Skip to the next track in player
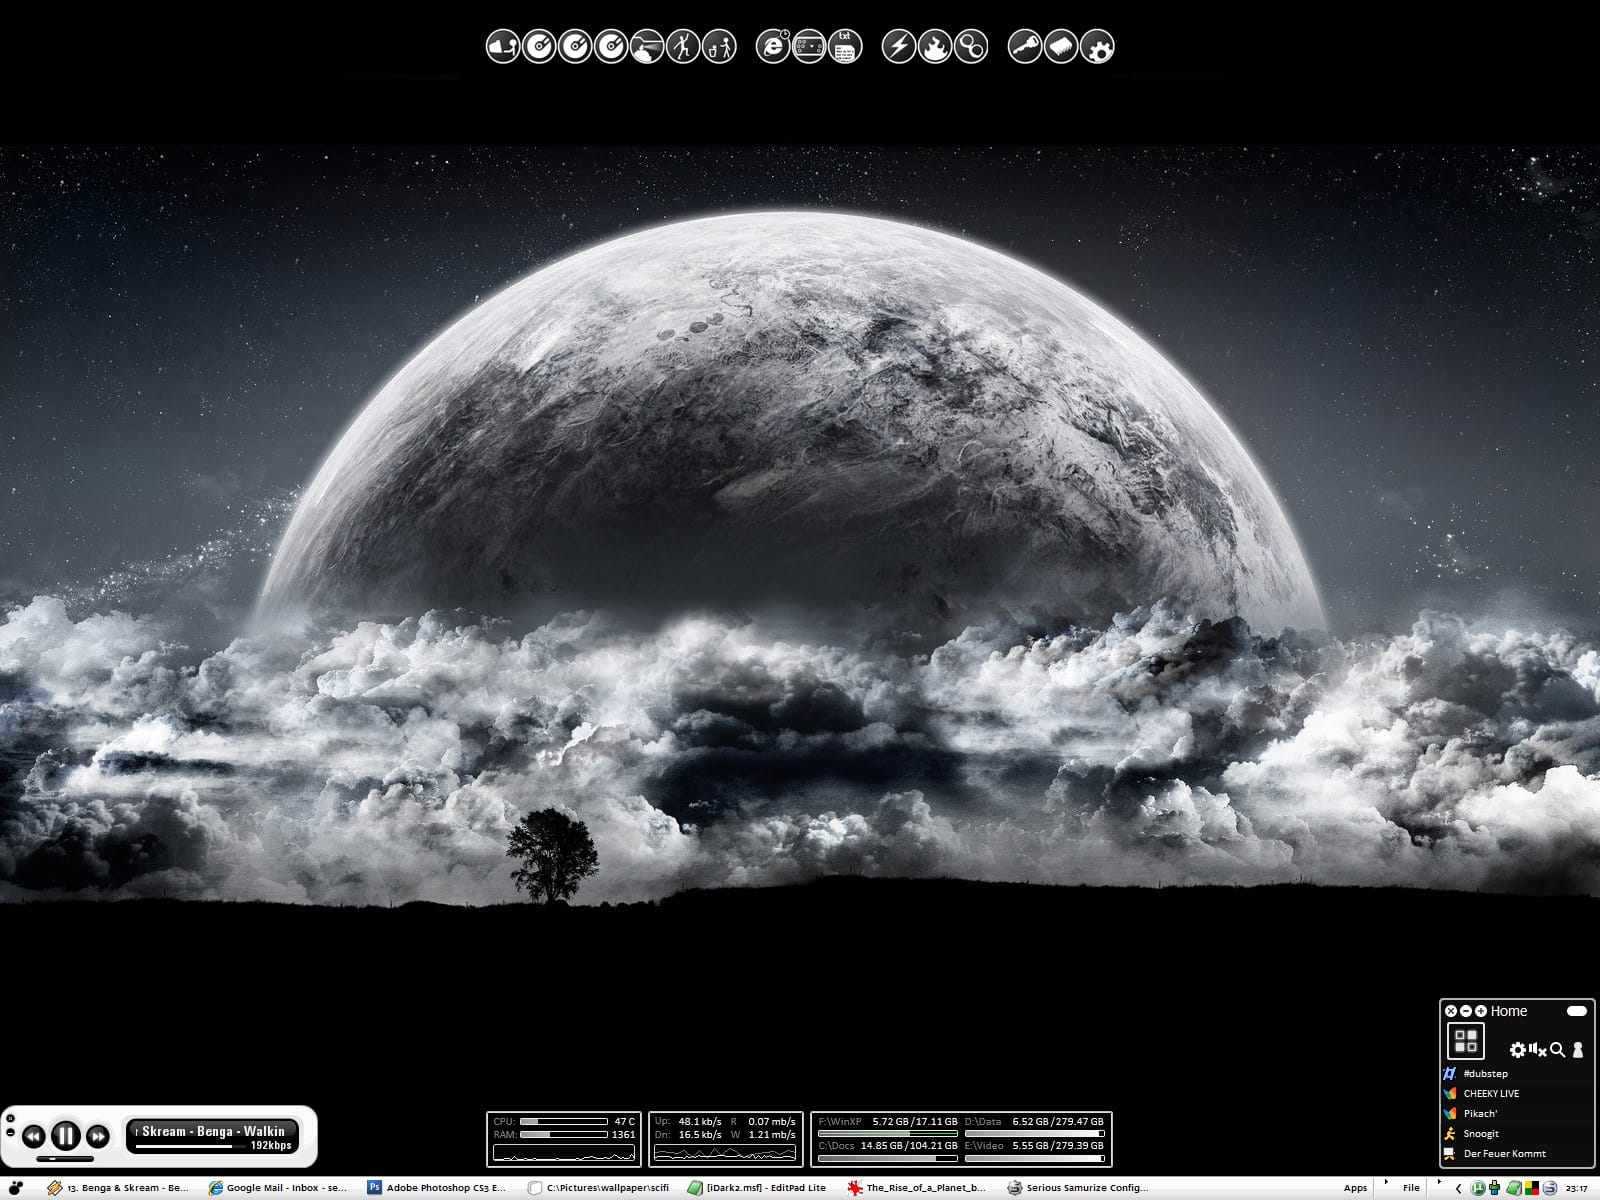The height and width of the screenshot is (1200, 1600). [x=97, y=1136]
